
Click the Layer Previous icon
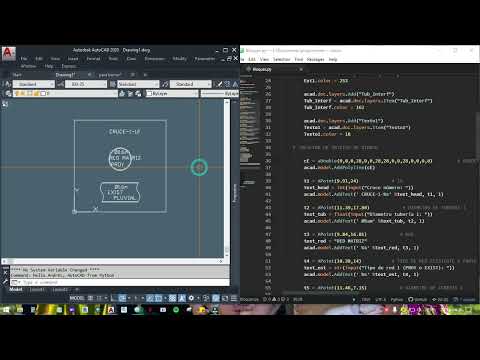click(130, 94)
